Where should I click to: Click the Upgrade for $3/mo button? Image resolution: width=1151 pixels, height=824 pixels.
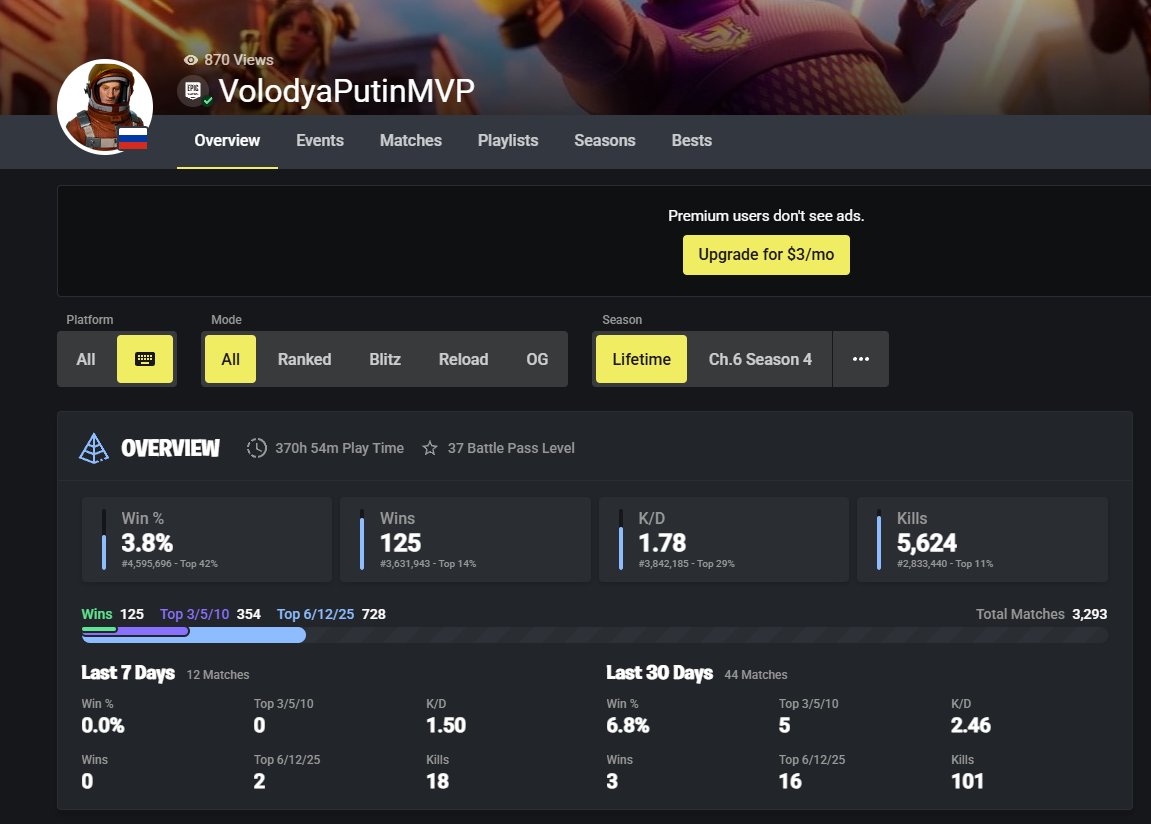pyautogui.click(x=766, y=255)
